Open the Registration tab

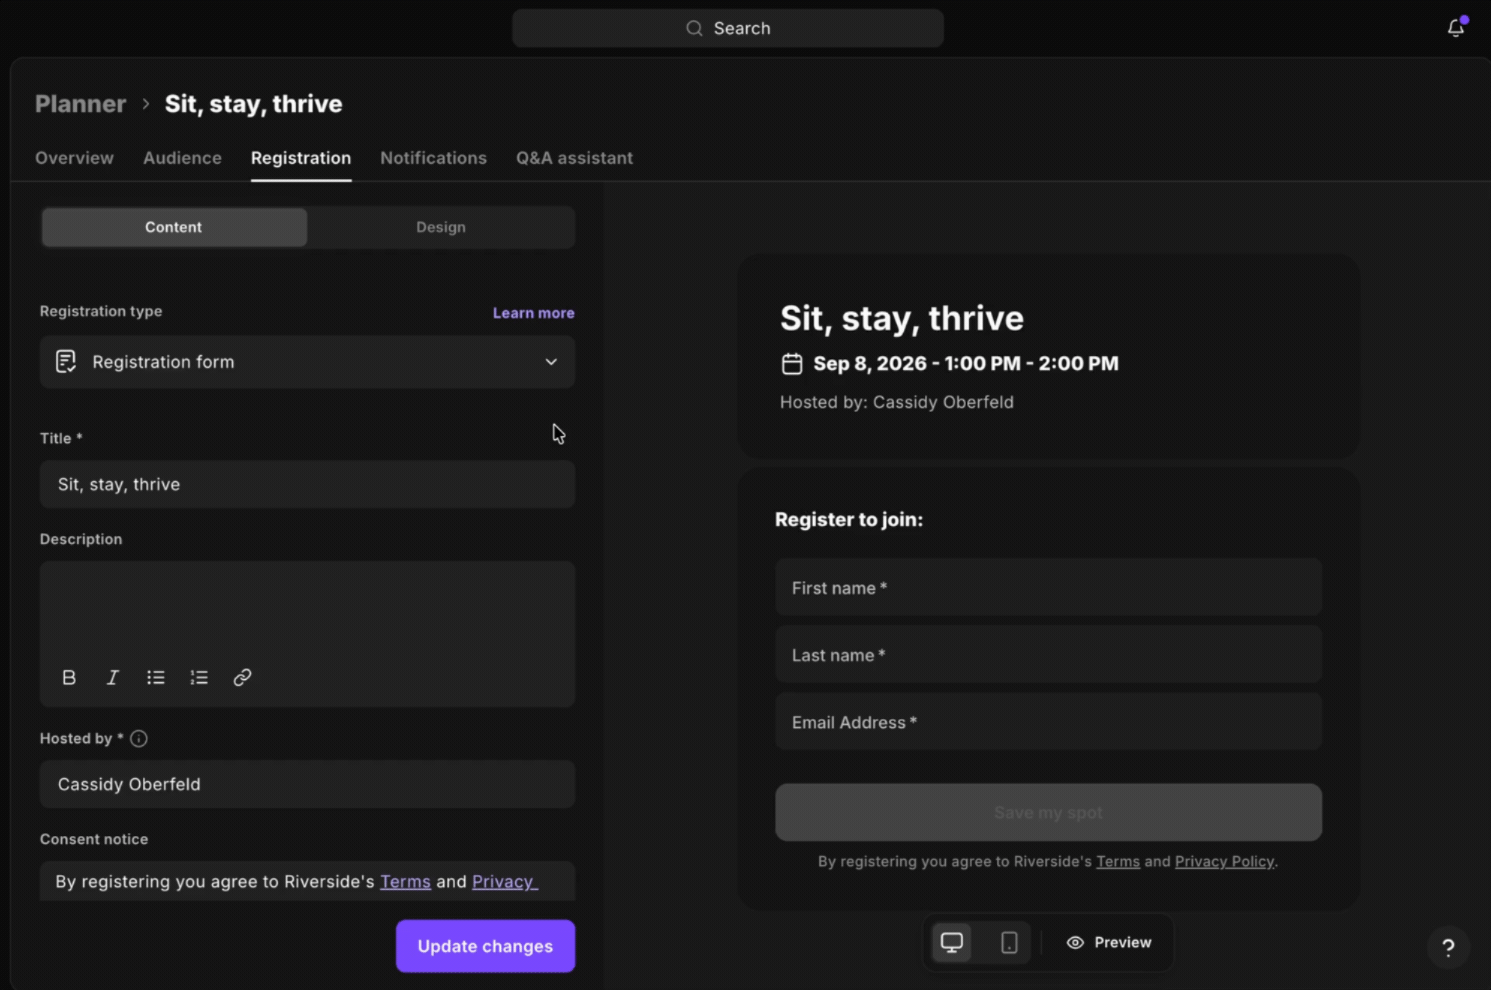point(301,158)
